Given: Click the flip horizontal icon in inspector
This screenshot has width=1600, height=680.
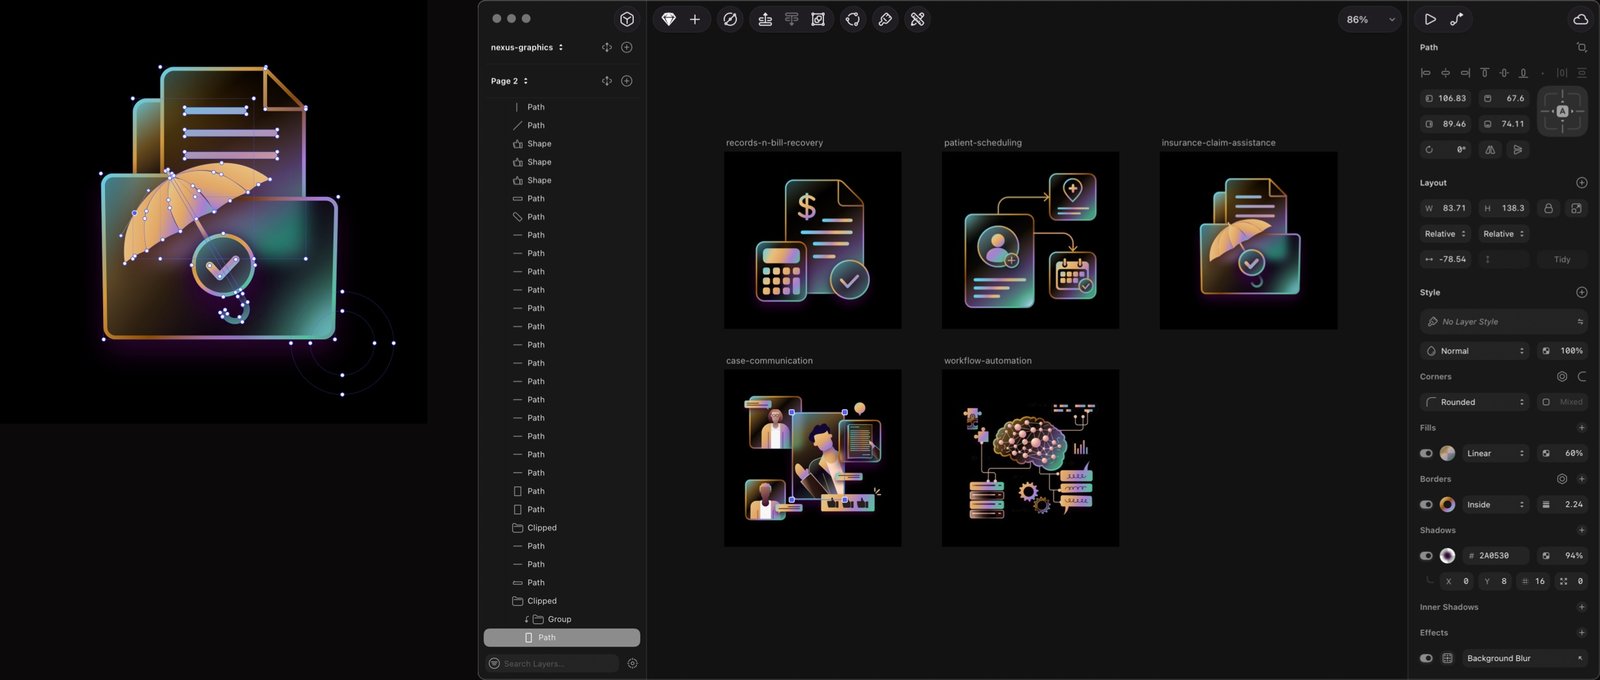Looking at the screenshot, I should 1490,150.
